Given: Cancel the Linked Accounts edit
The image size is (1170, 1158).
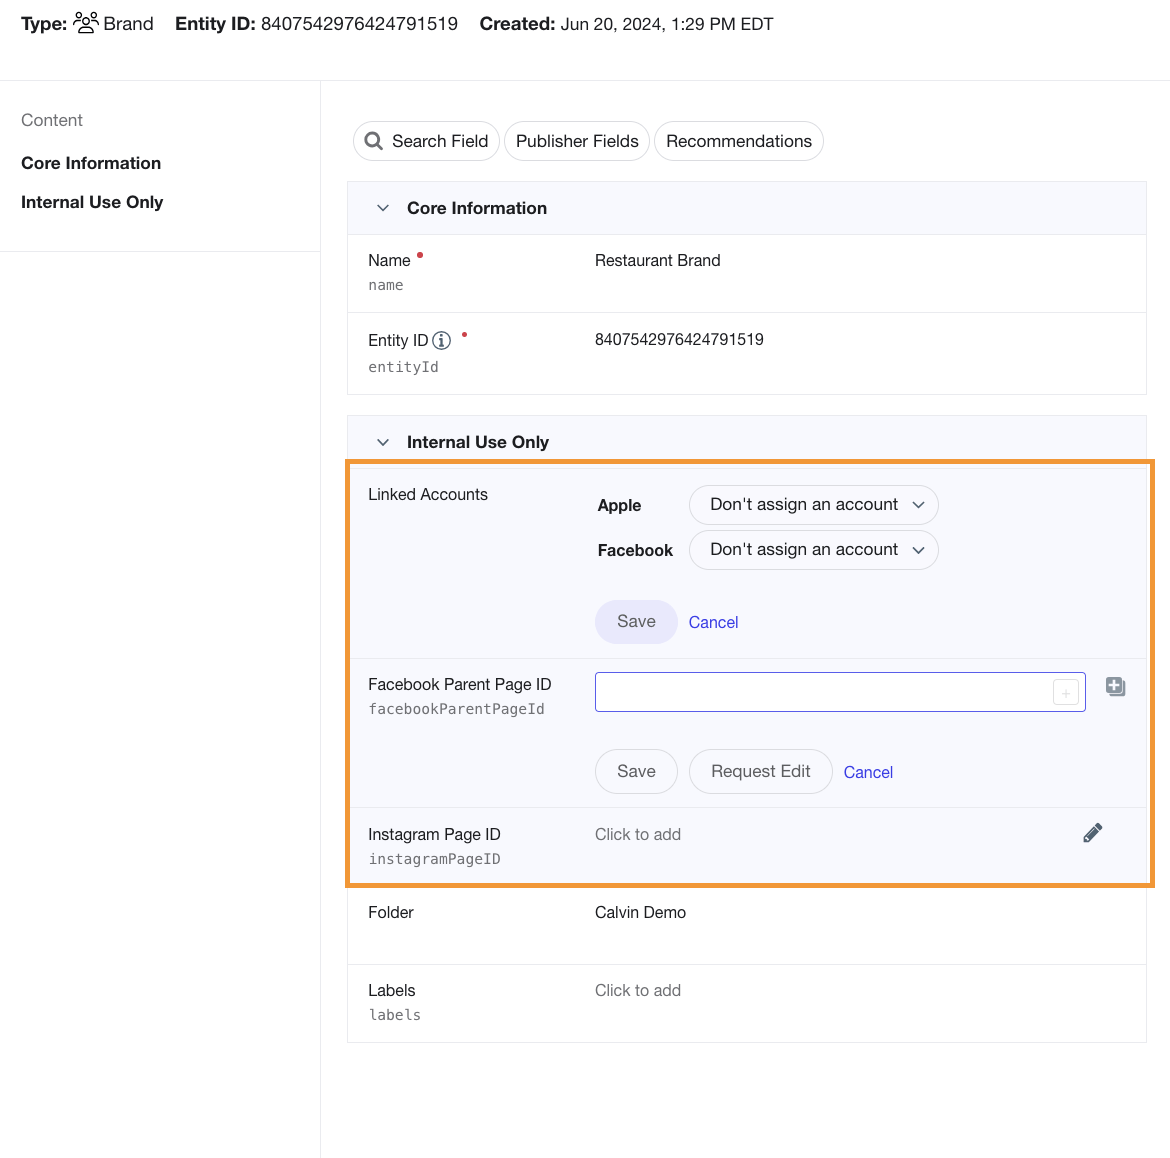Looking at the screenshot, I should click(x=713, y=622).
